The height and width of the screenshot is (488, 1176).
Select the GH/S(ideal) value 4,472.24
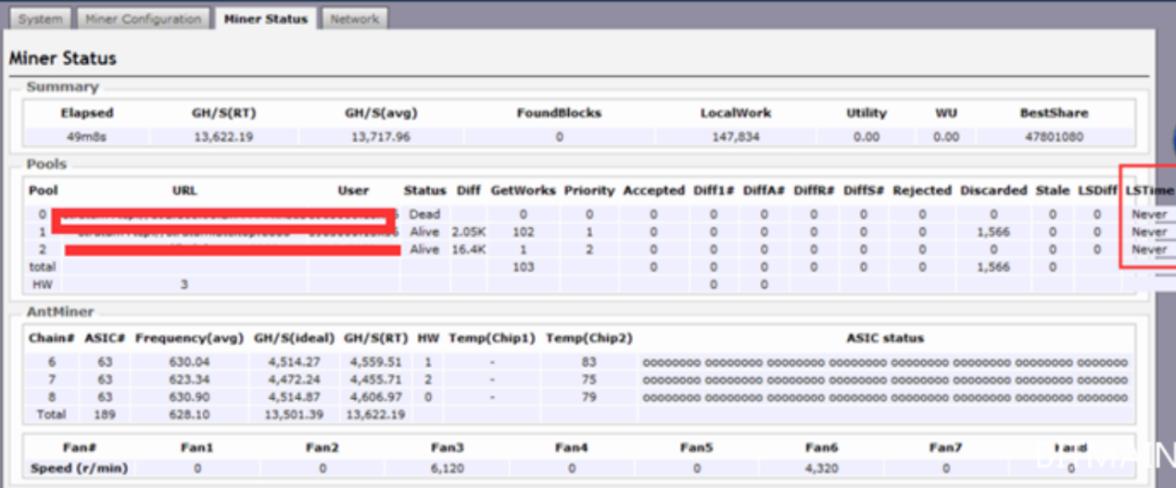click(294, 379)
